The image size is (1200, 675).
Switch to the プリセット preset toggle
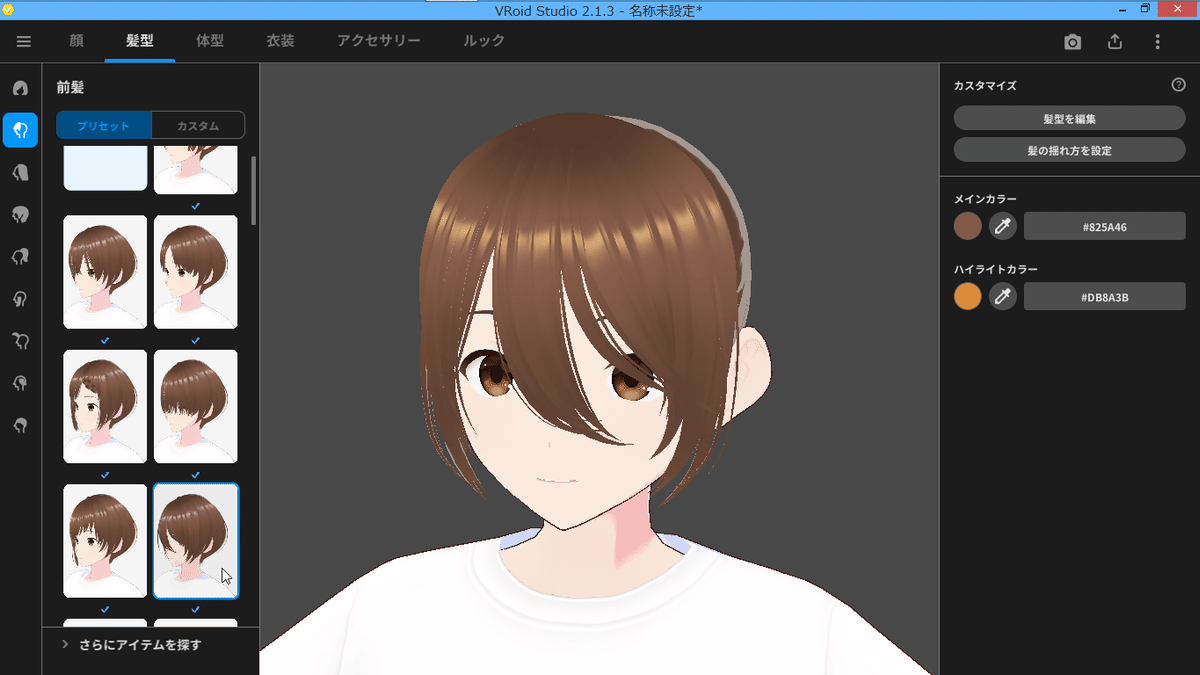point(103,125)
